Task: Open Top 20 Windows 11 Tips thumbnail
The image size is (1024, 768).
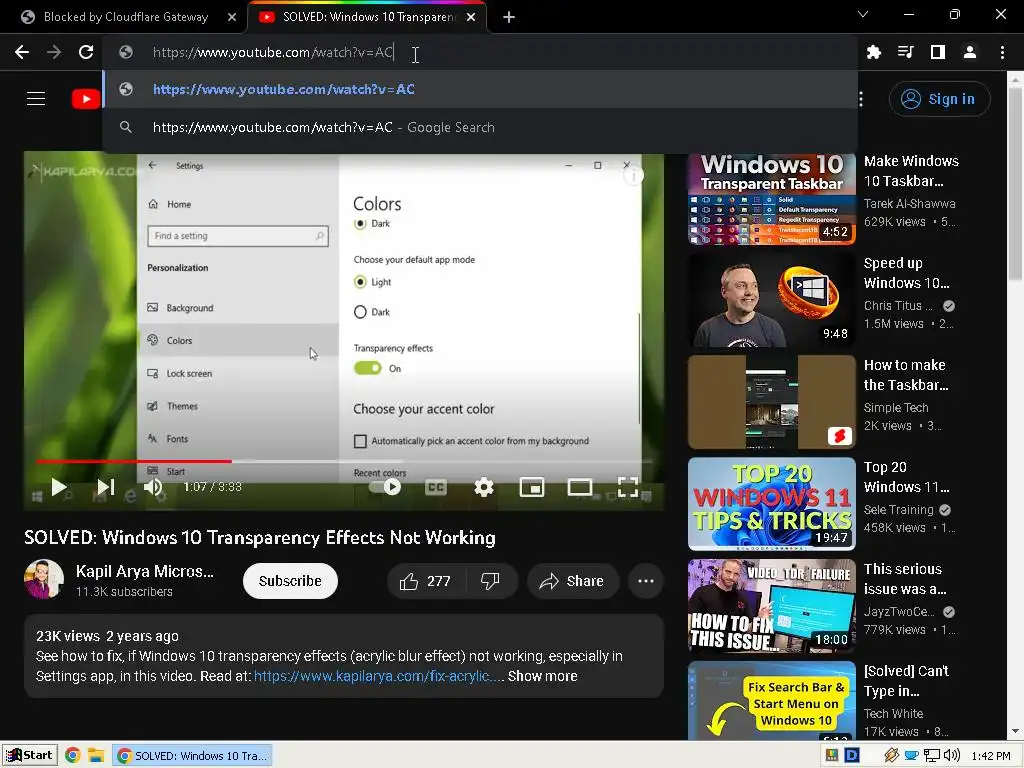Action: coord(771,504)
